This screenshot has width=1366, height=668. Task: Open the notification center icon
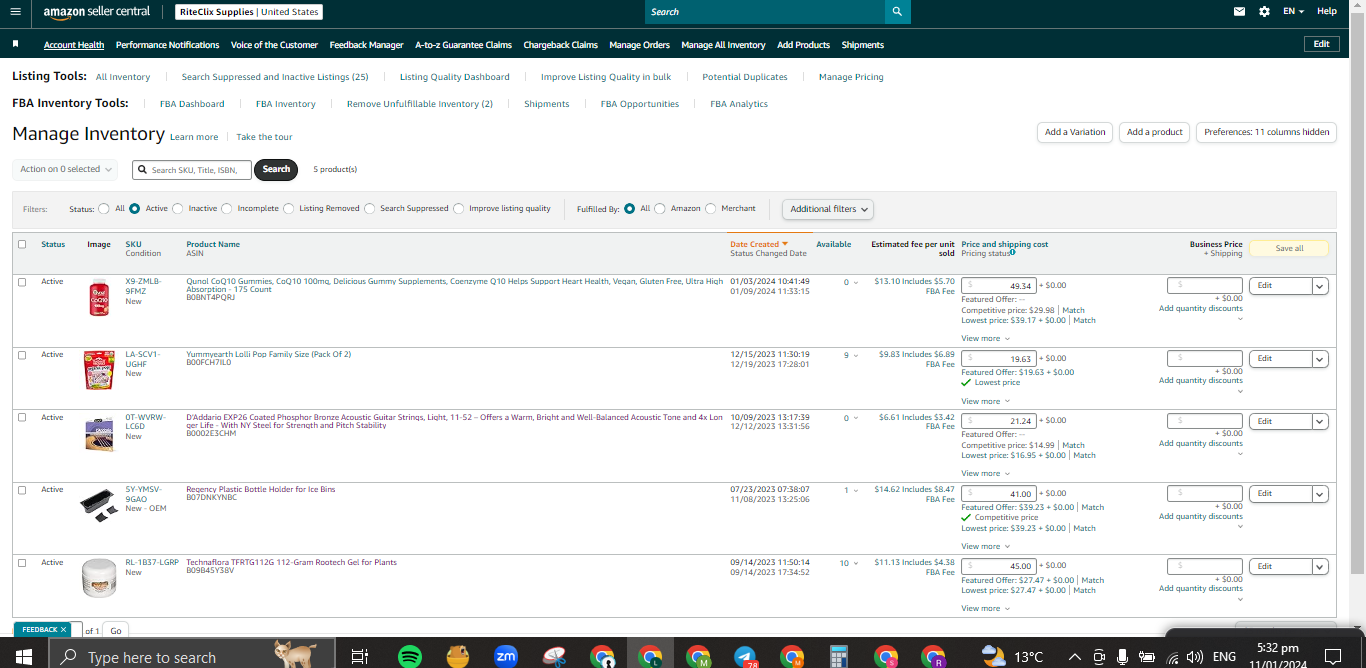click(1332, 657)
